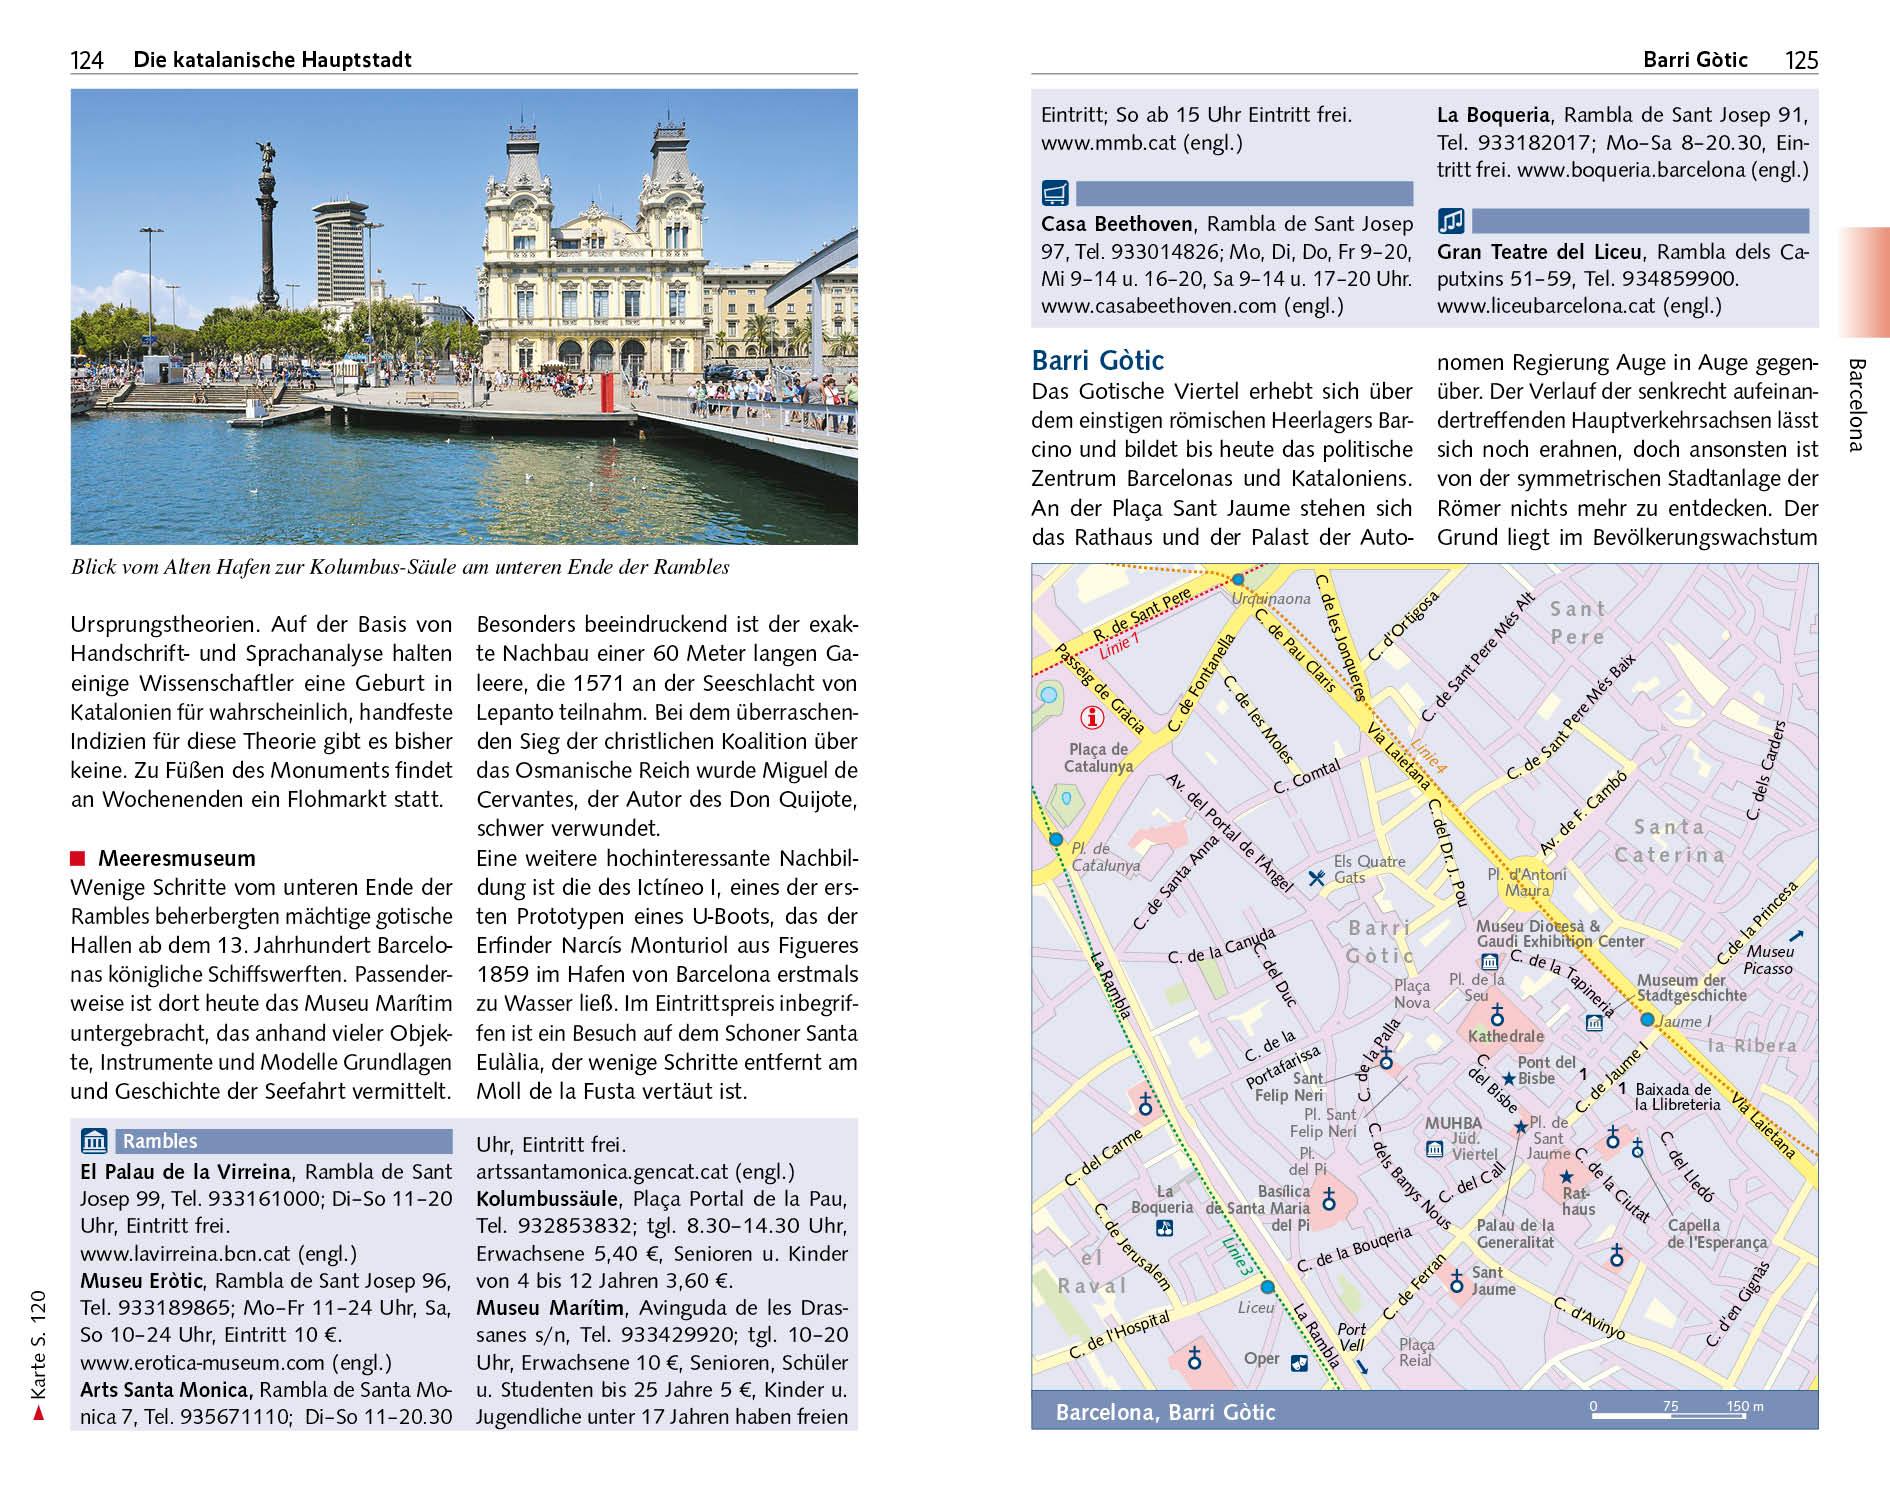Click the museum icon beside MUHBA
Screen dimensions: 1890x1496
tap(1435, 1149)
